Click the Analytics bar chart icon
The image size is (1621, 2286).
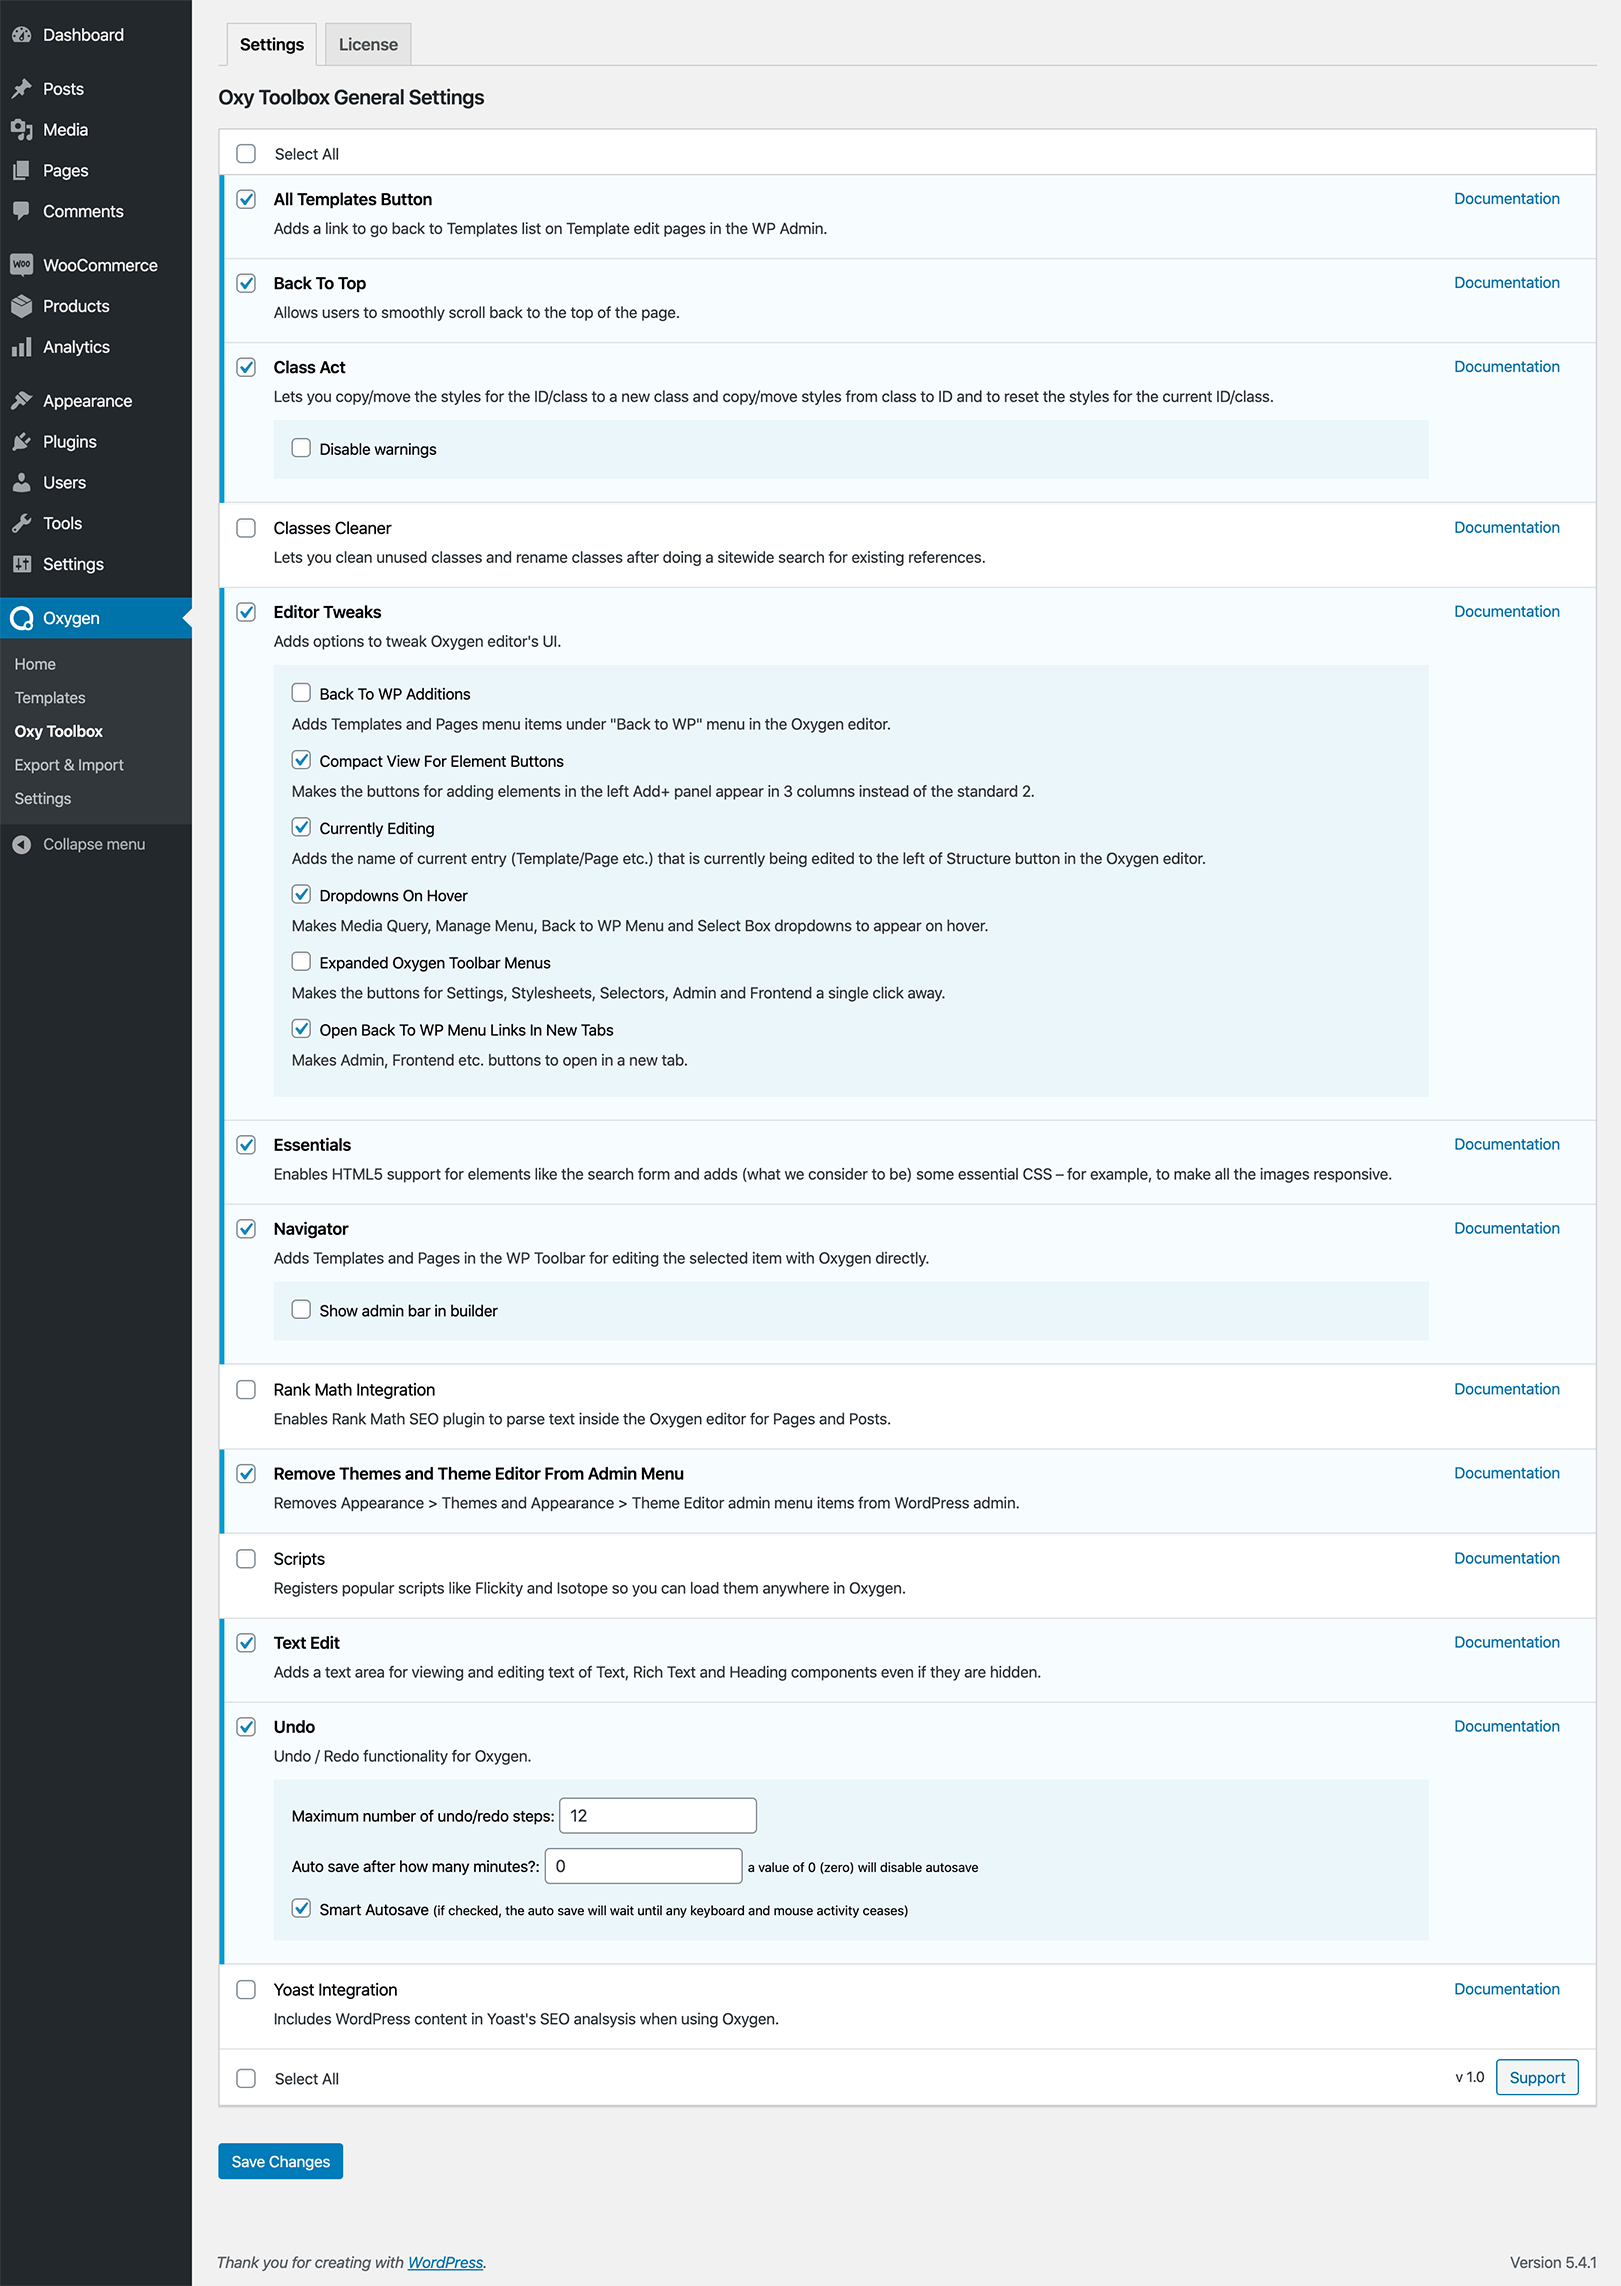coord(22,347)
